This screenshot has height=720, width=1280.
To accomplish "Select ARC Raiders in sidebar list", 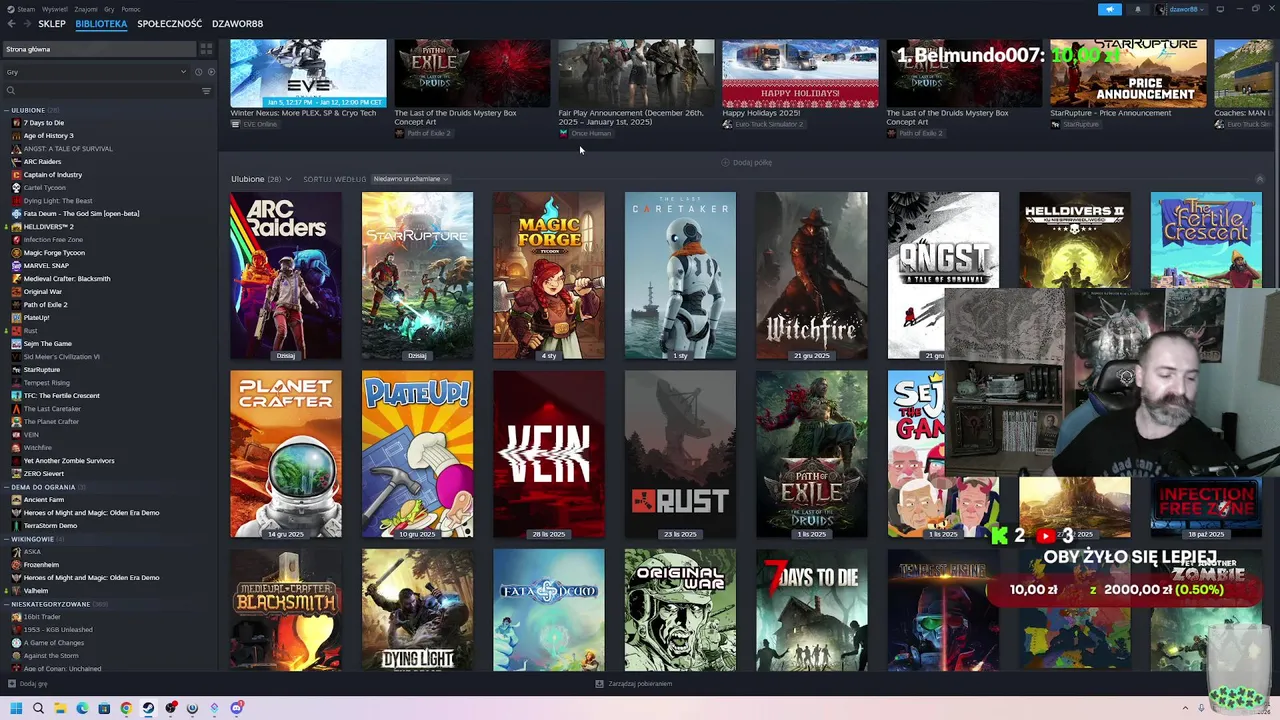I will (x=42, y=162).
